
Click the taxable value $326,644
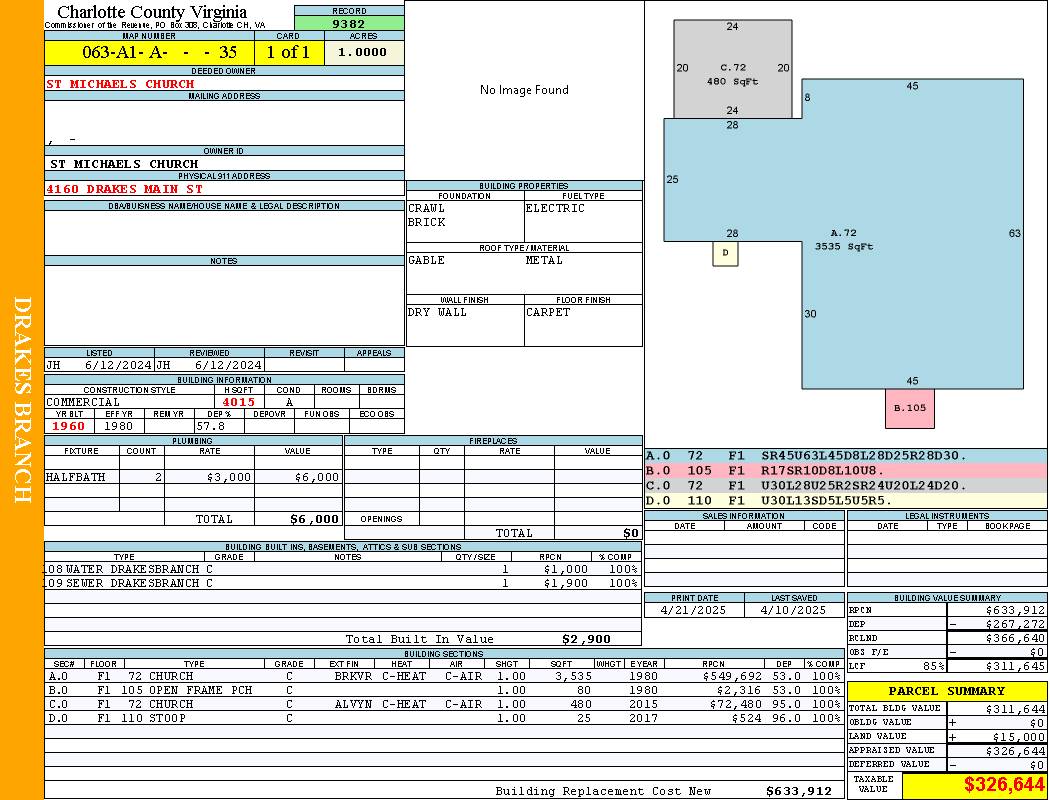pos(1004,785)
